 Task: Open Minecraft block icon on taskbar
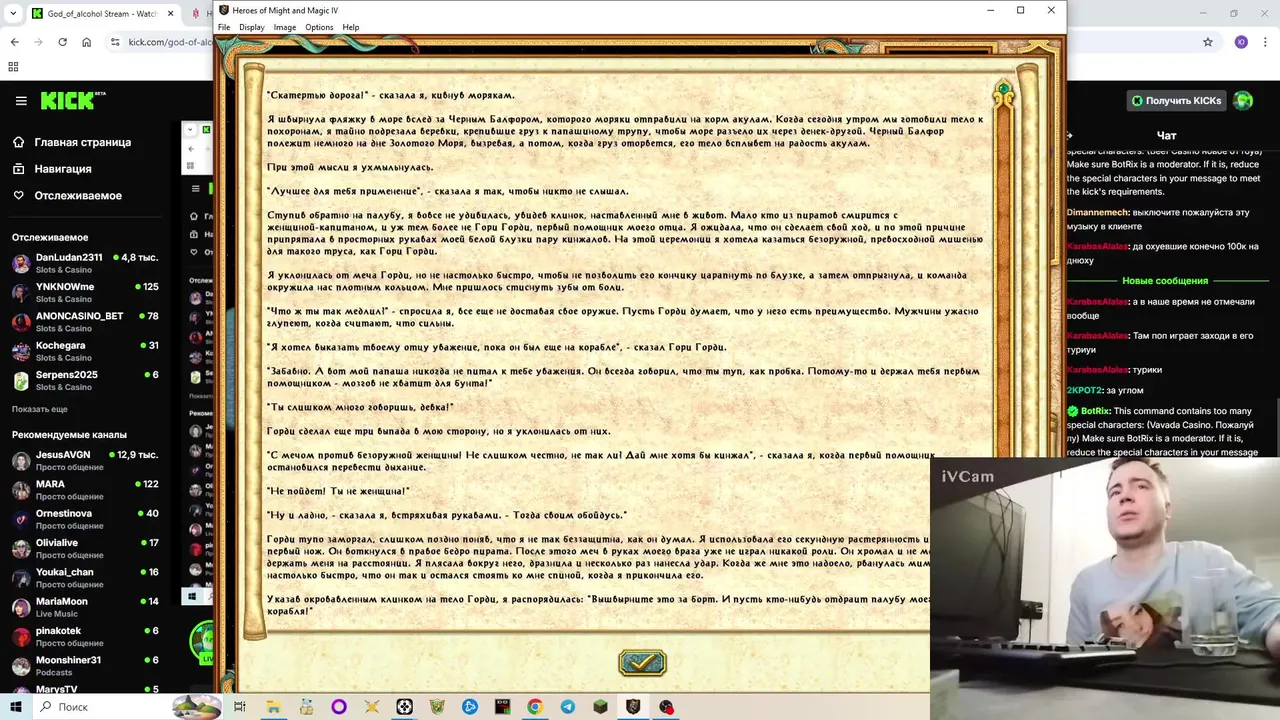pos(600,707)
